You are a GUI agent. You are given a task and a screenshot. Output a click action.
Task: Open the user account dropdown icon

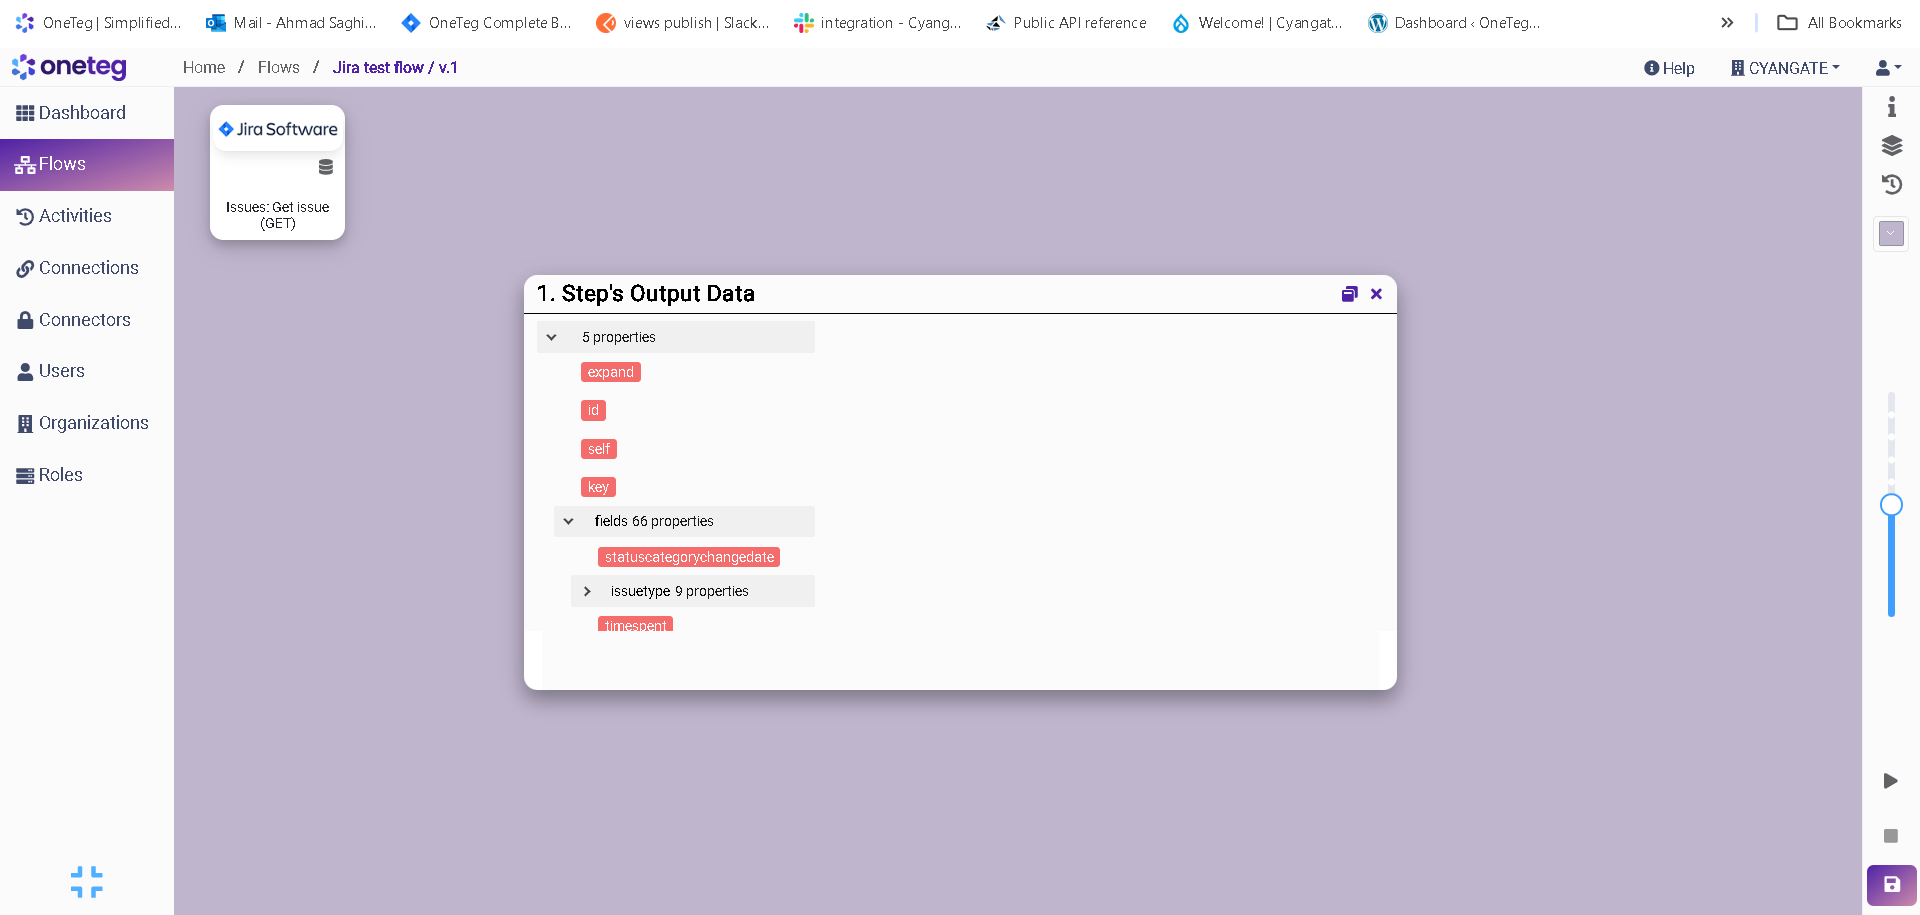[x=1888, y=68]
